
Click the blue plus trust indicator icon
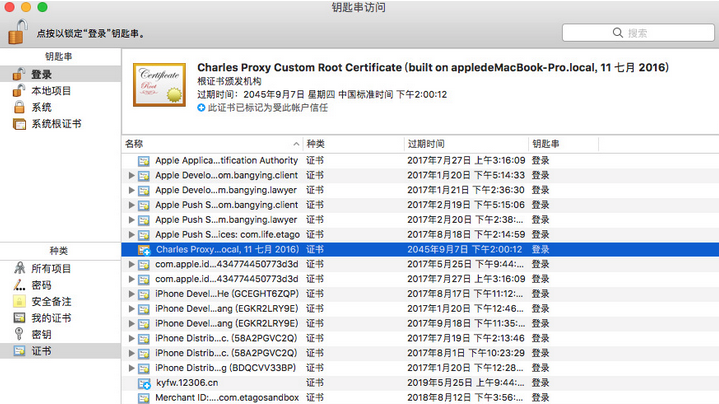(201, 108)
